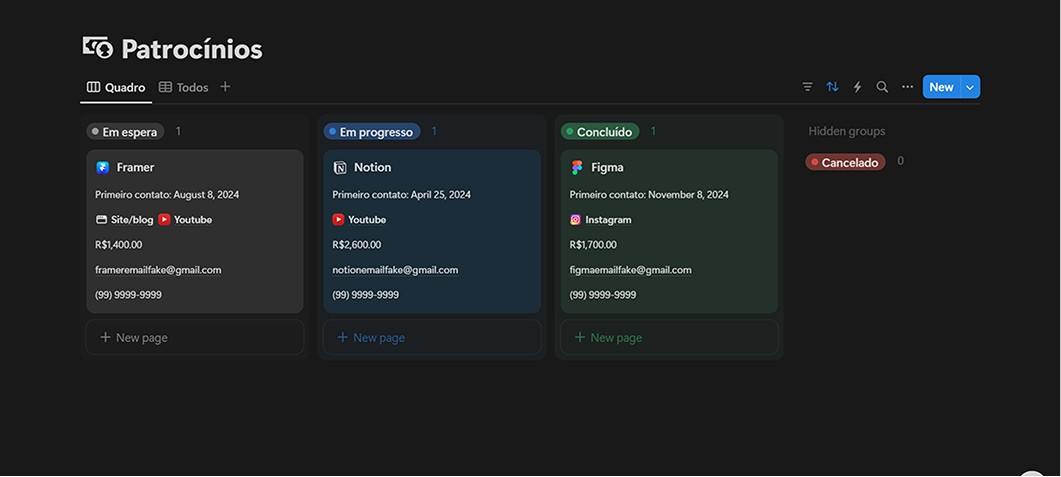
Task: Open the Figma card title
Action: [x=607, y=167]
